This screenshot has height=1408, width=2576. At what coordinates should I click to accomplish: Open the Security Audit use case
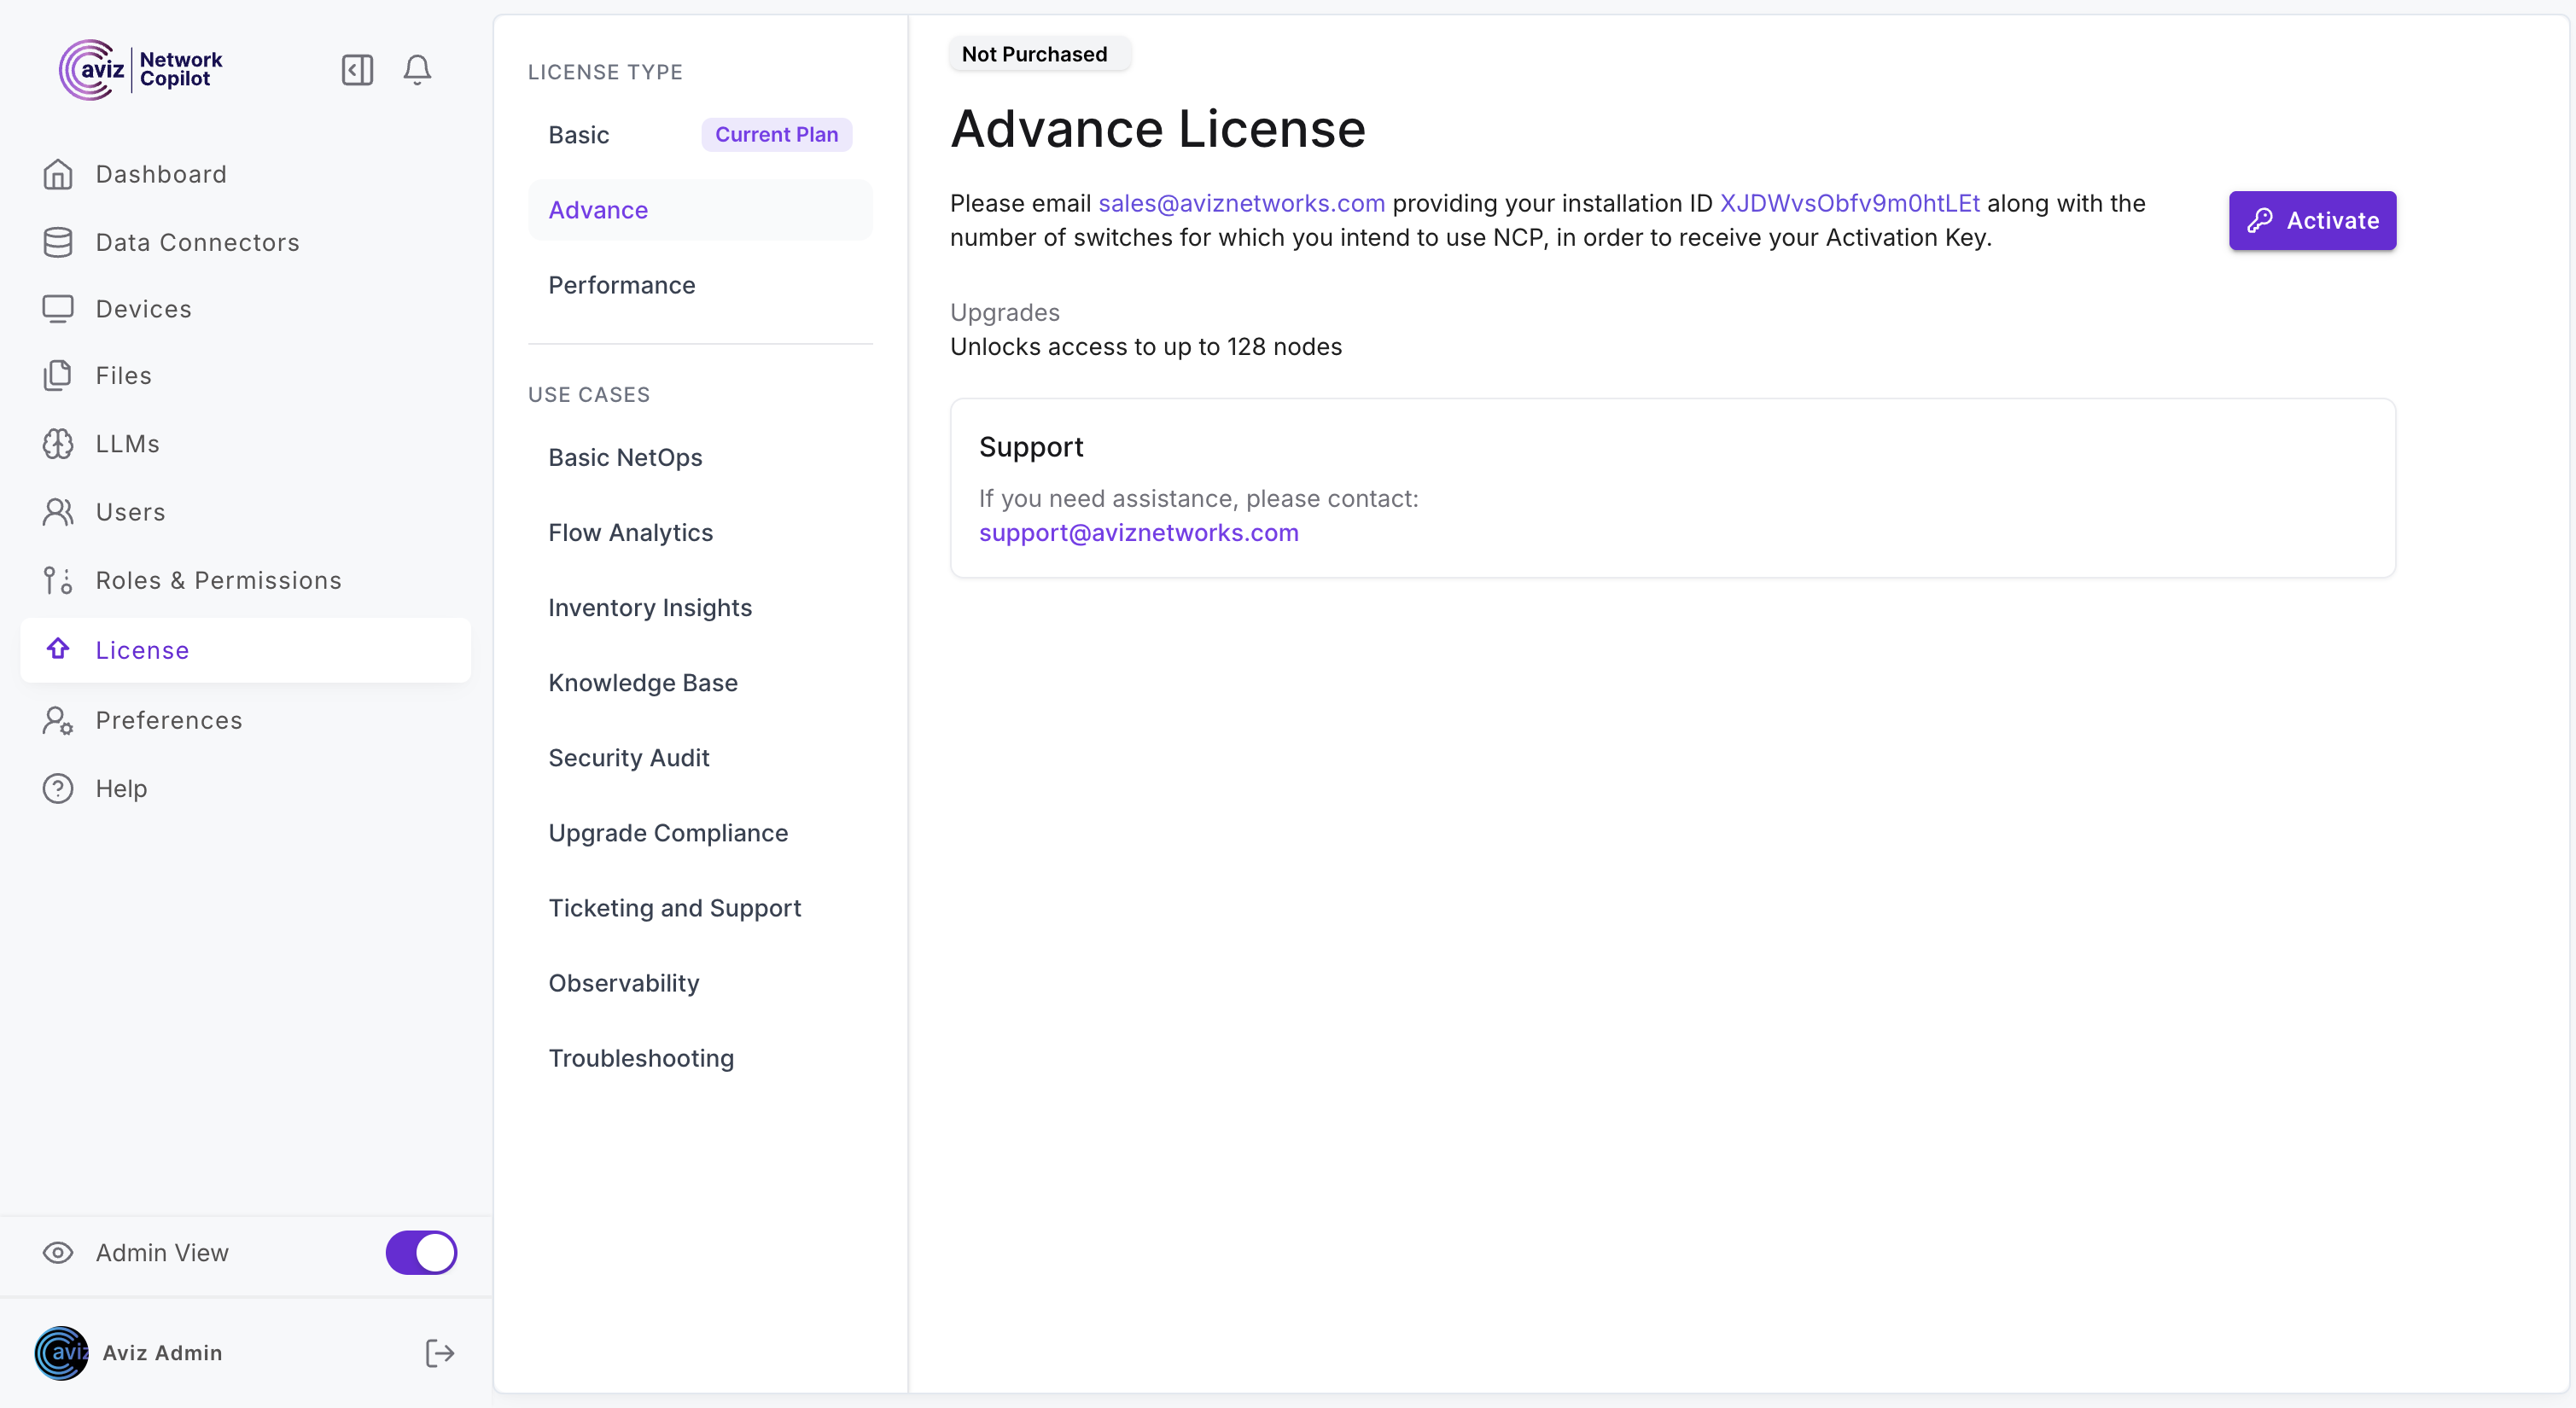click(x=628, y=757)
